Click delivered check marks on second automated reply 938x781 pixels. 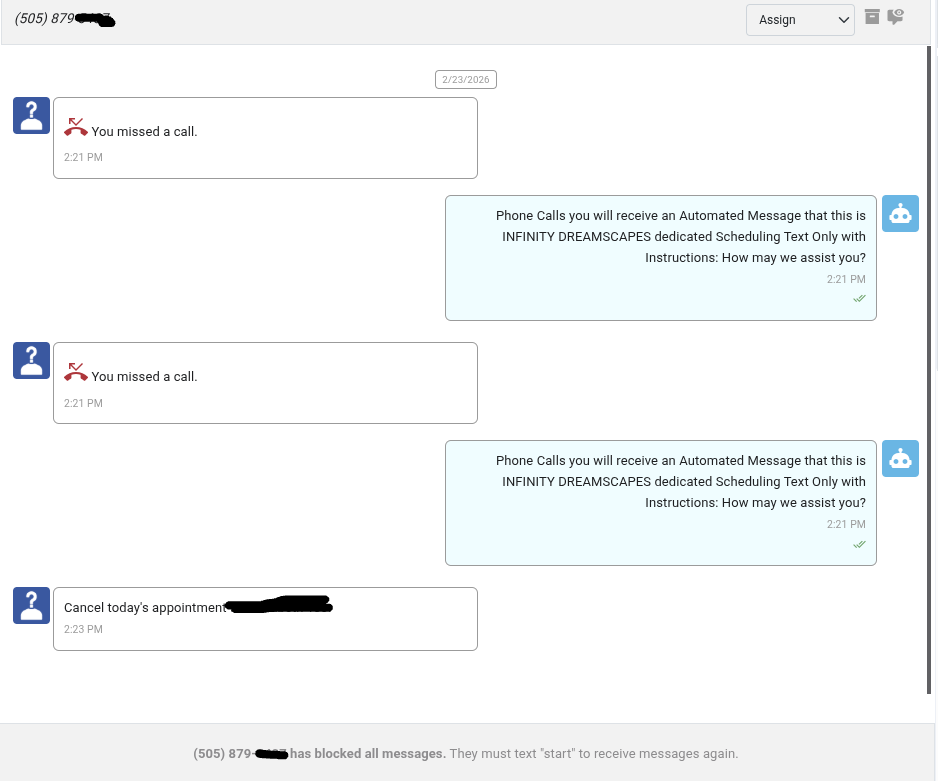pos(859,544)
